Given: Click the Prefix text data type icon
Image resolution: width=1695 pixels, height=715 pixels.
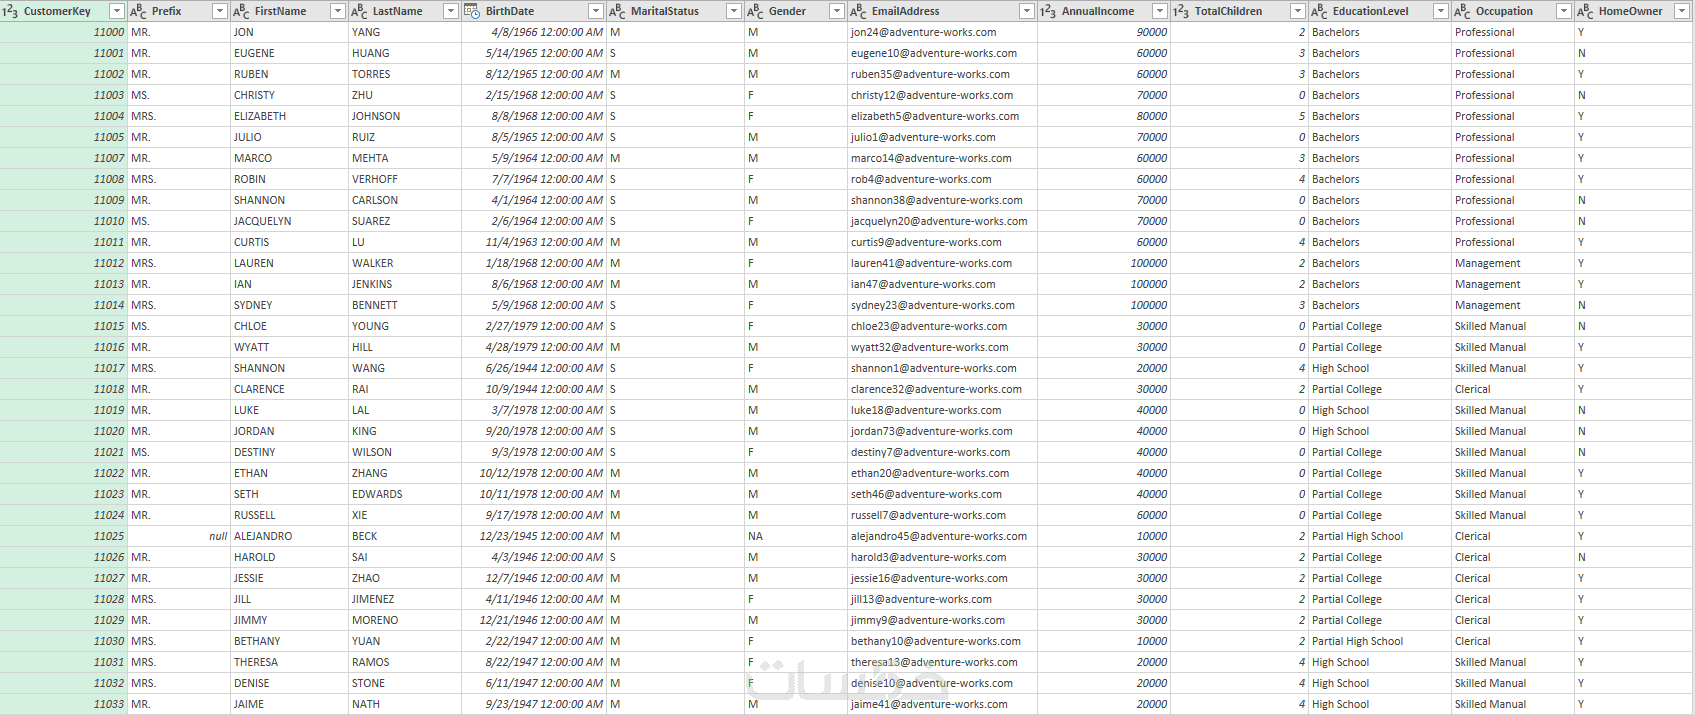Looking at the screenshot, I should 138,11.
